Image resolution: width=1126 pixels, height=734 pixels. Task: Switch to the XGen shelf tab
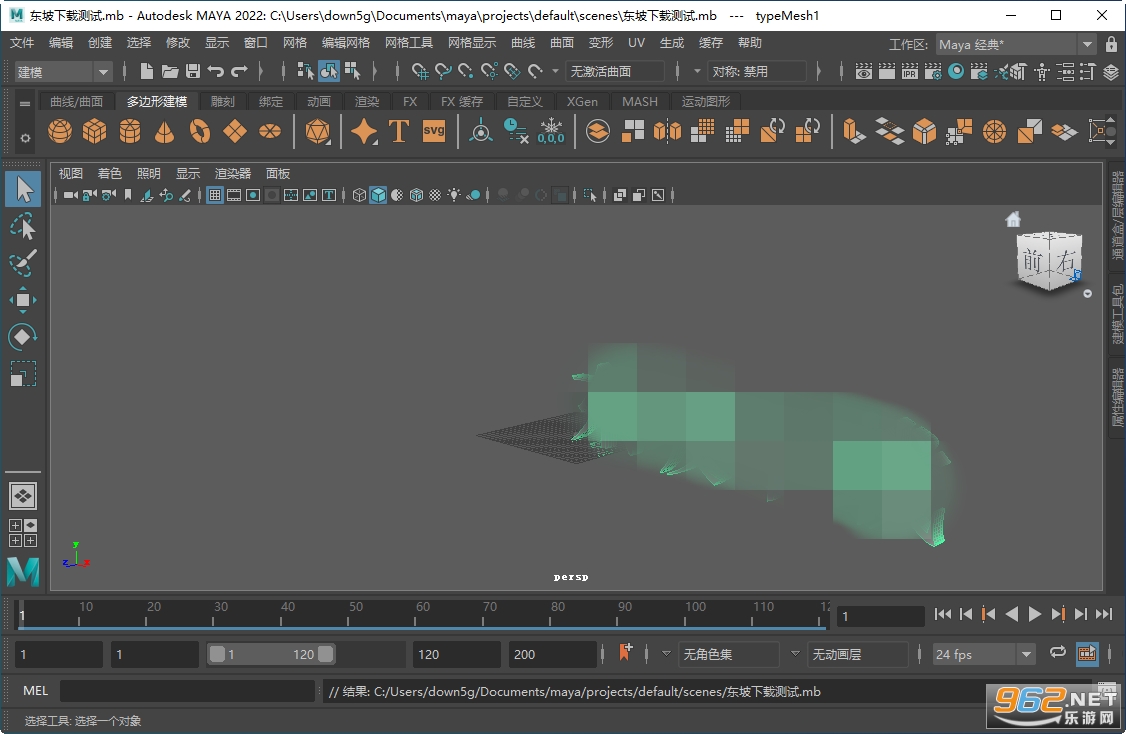(x=582, y=101)
